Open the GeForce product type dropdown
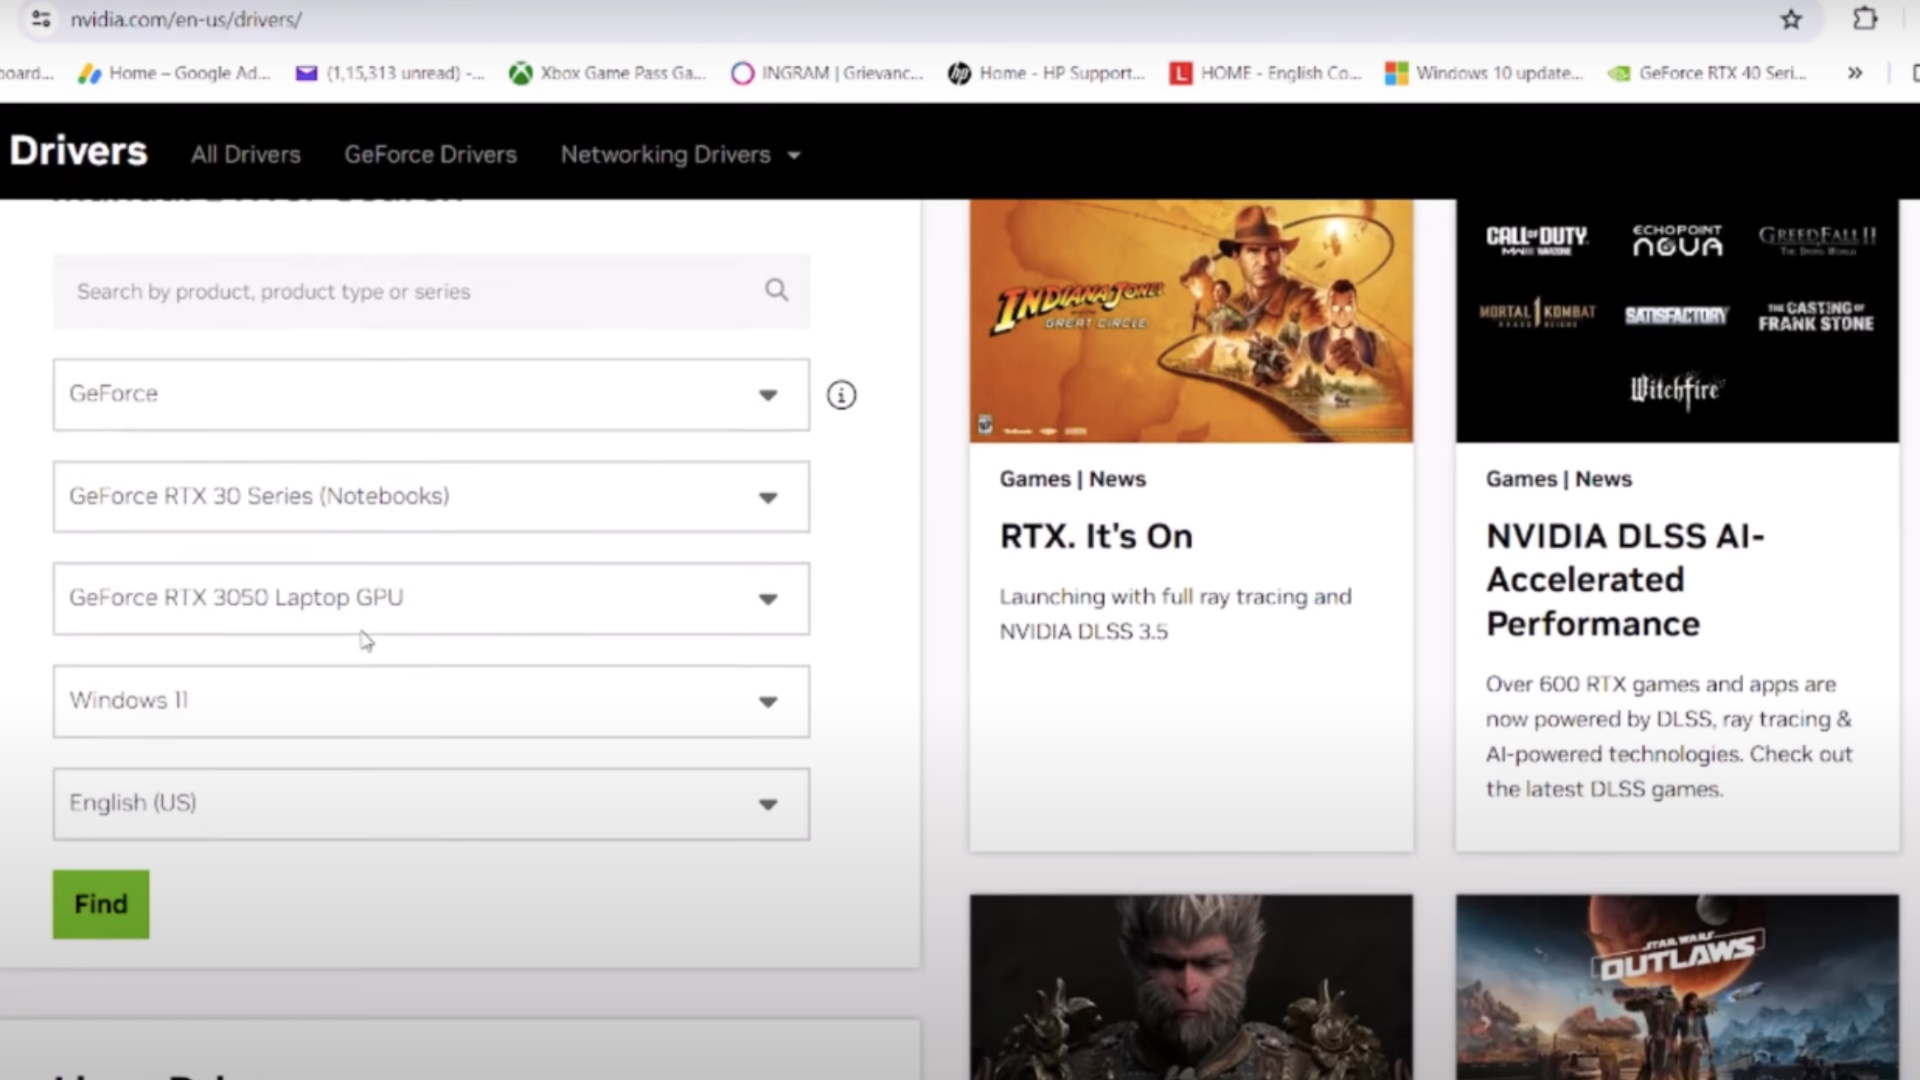The width and height of the screenshot is (1920, 1080). [431, 395]
